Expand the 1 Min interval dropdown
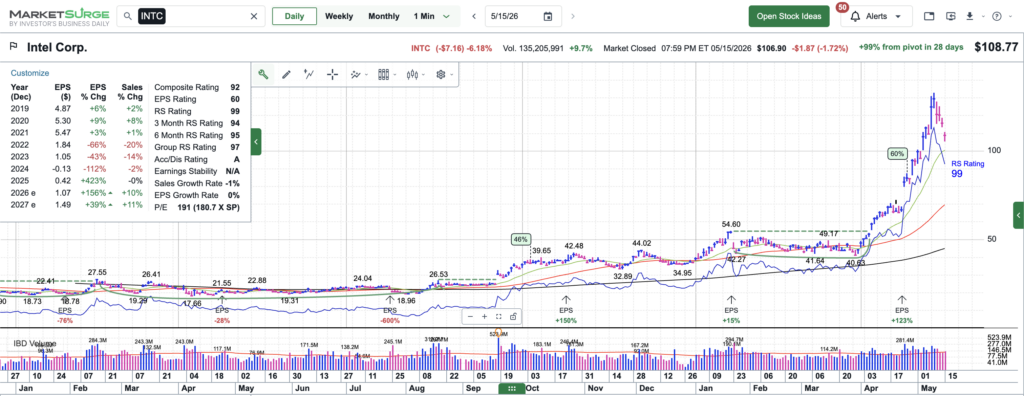Screen dimensions: 1024x396 pos(432,16)
